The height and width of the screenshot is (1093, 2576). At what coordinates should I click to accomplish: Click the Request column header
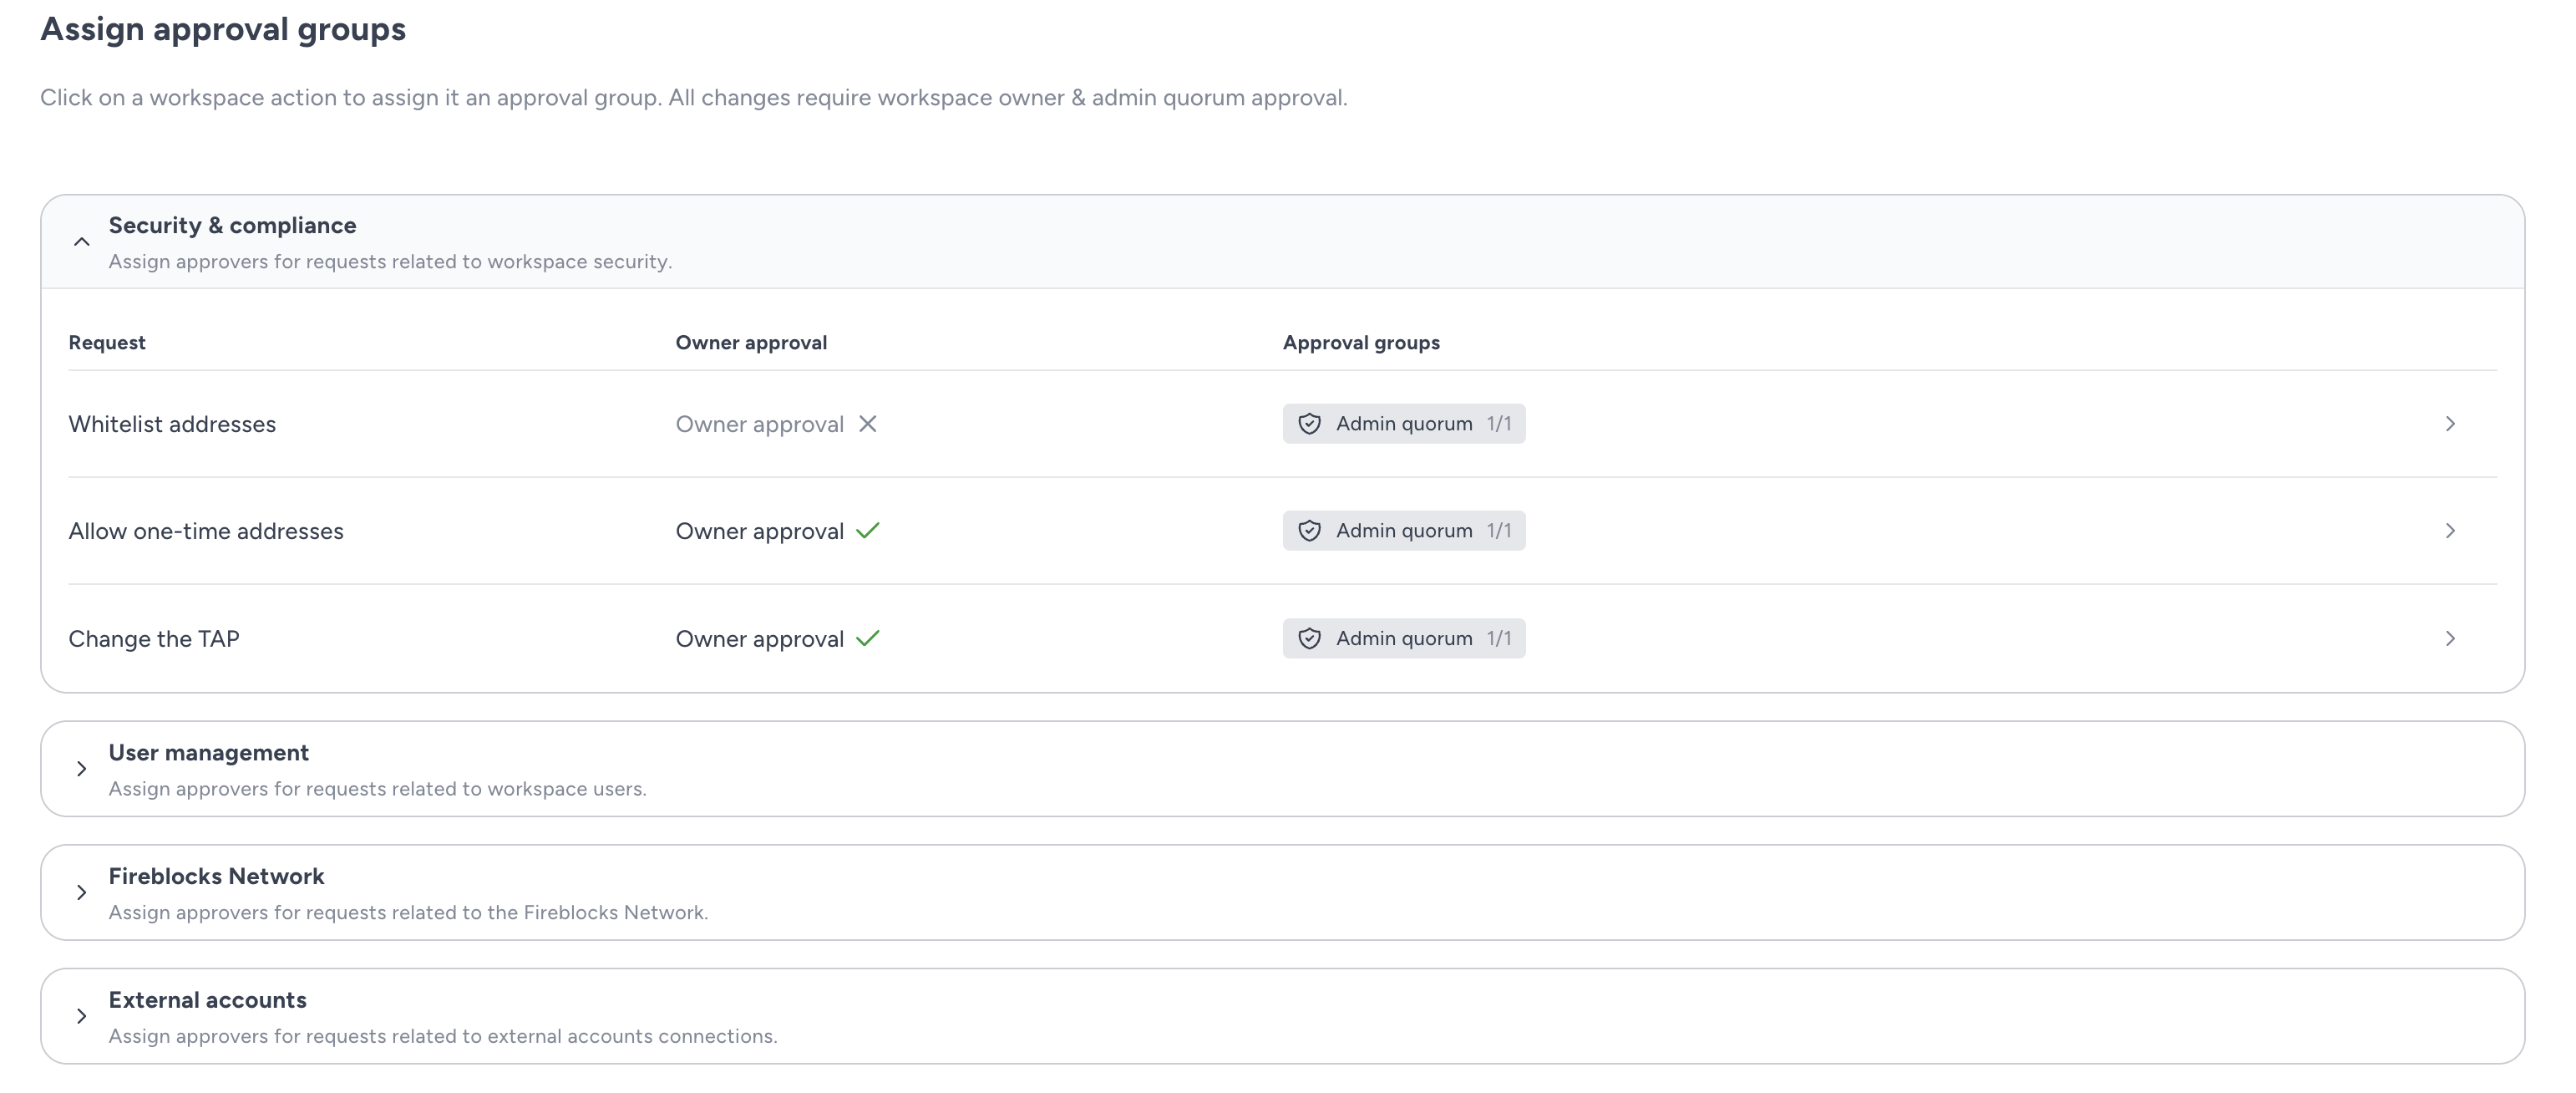tap(107, 343)
